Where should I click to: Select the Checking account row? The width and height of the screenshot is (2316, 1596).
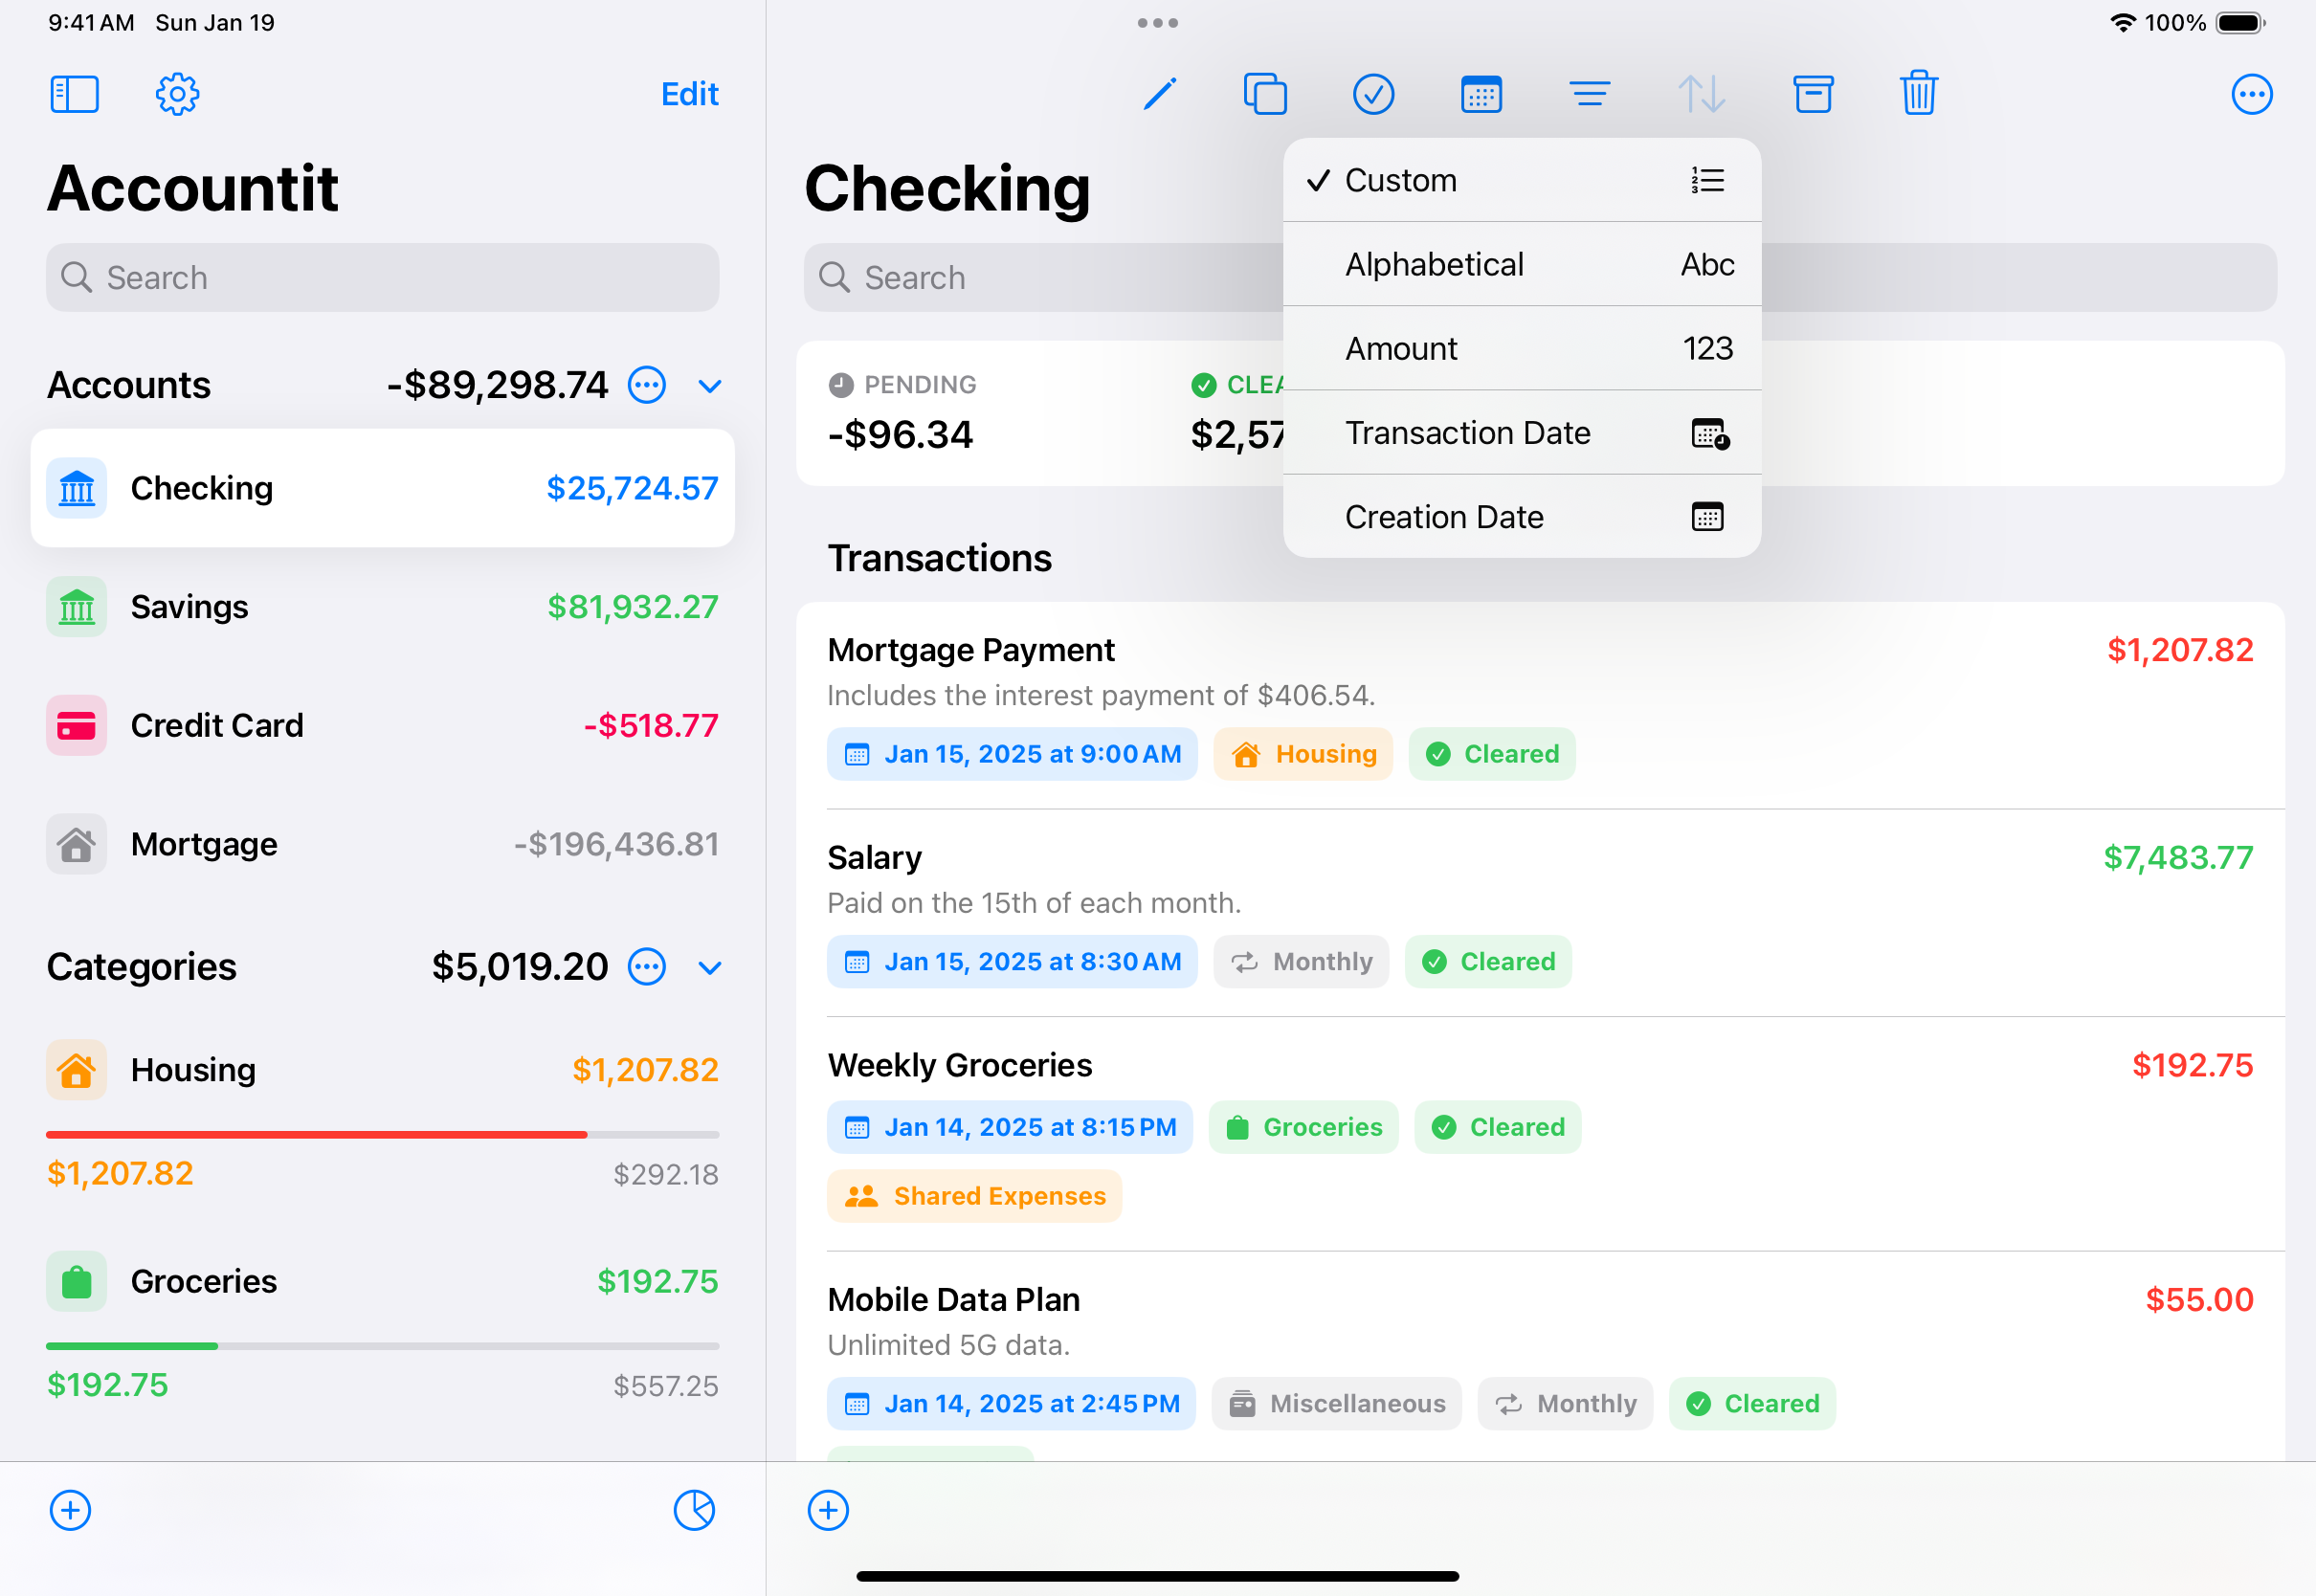click(383, 488)
